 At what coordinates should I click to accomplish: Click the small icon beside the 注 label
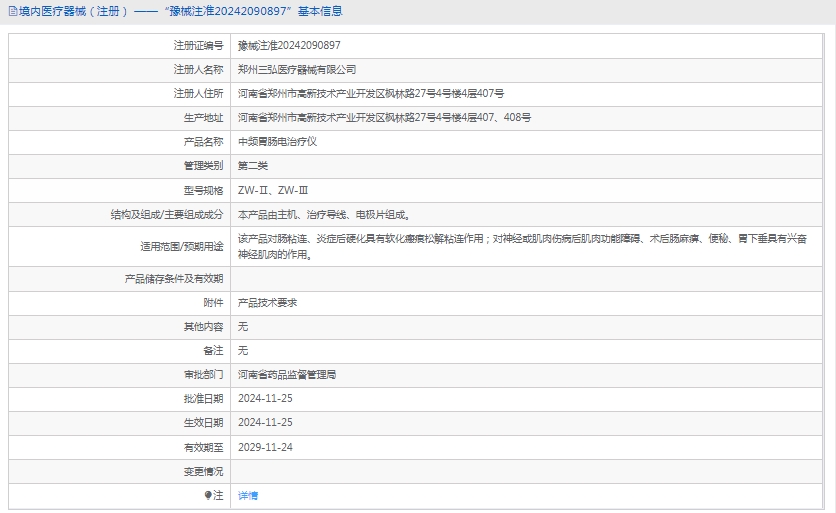pyautogui.click(x=209, y=496)
